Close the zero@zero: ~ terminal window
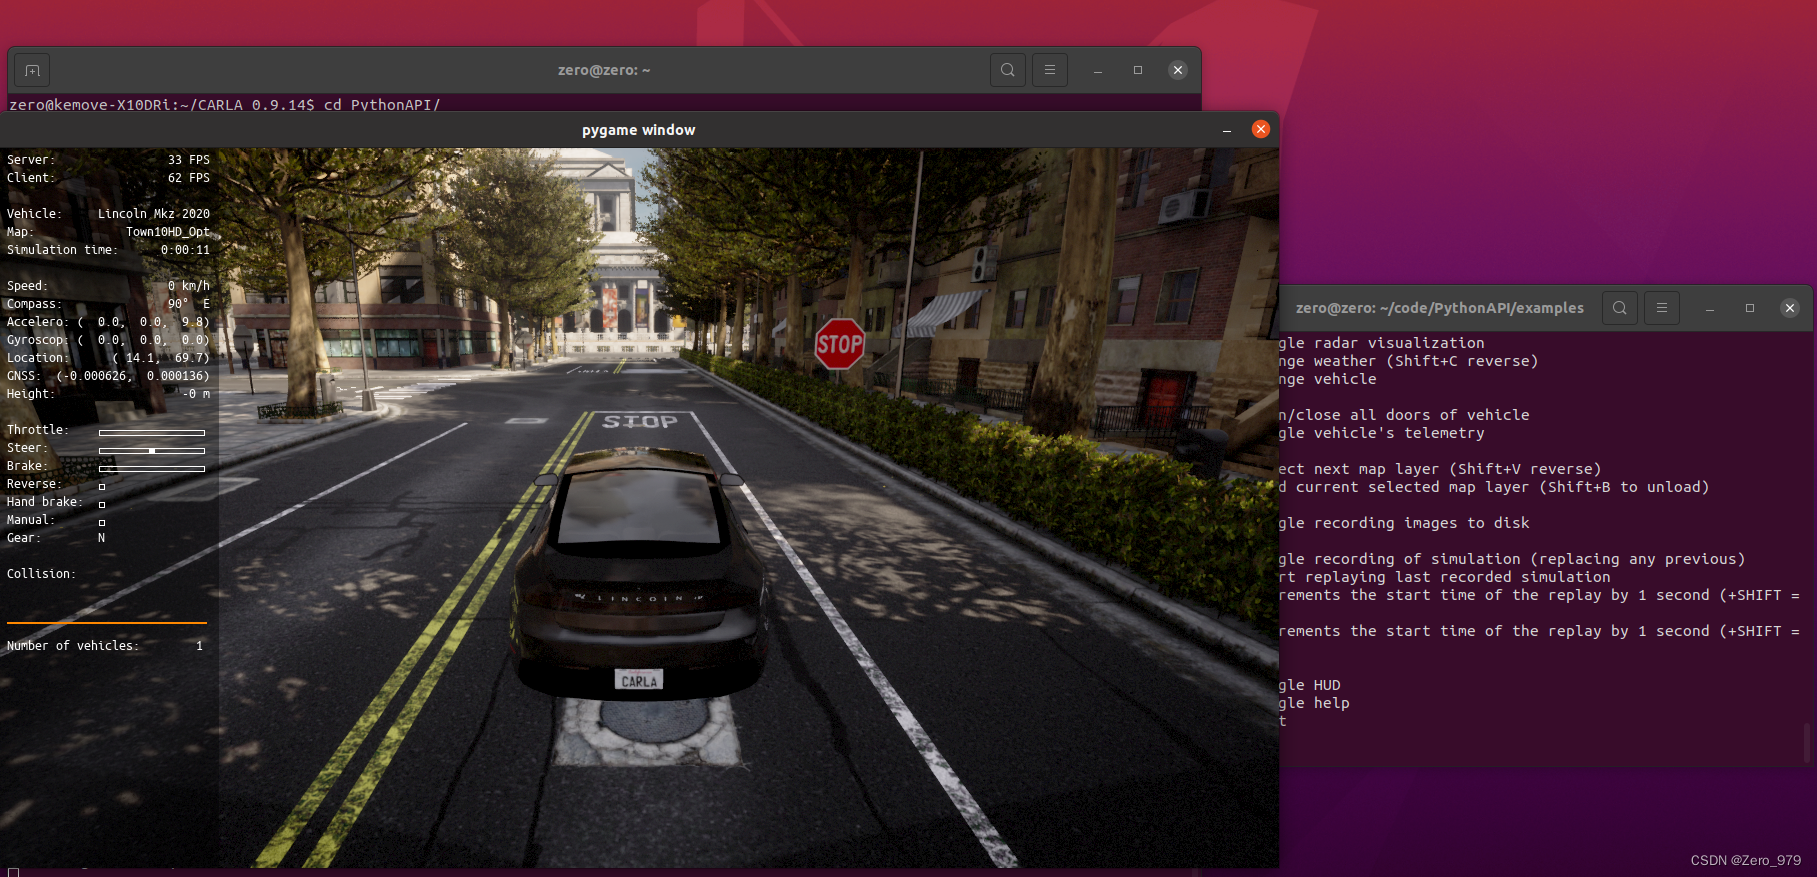The image size is (1817, 877). (x=1177, y=70)
